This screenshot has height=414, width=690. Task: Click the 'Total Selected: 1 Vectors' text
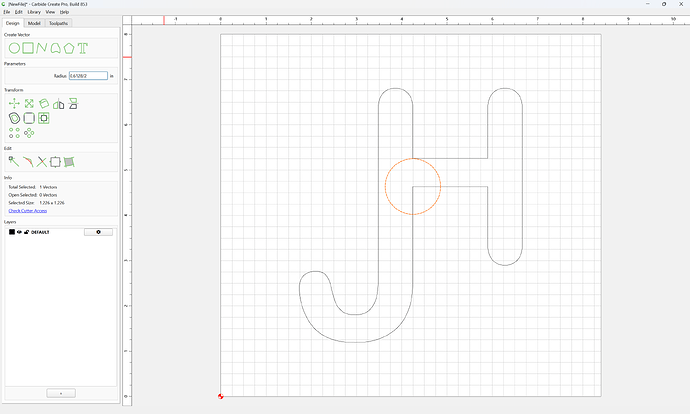(x=33, y=187)
